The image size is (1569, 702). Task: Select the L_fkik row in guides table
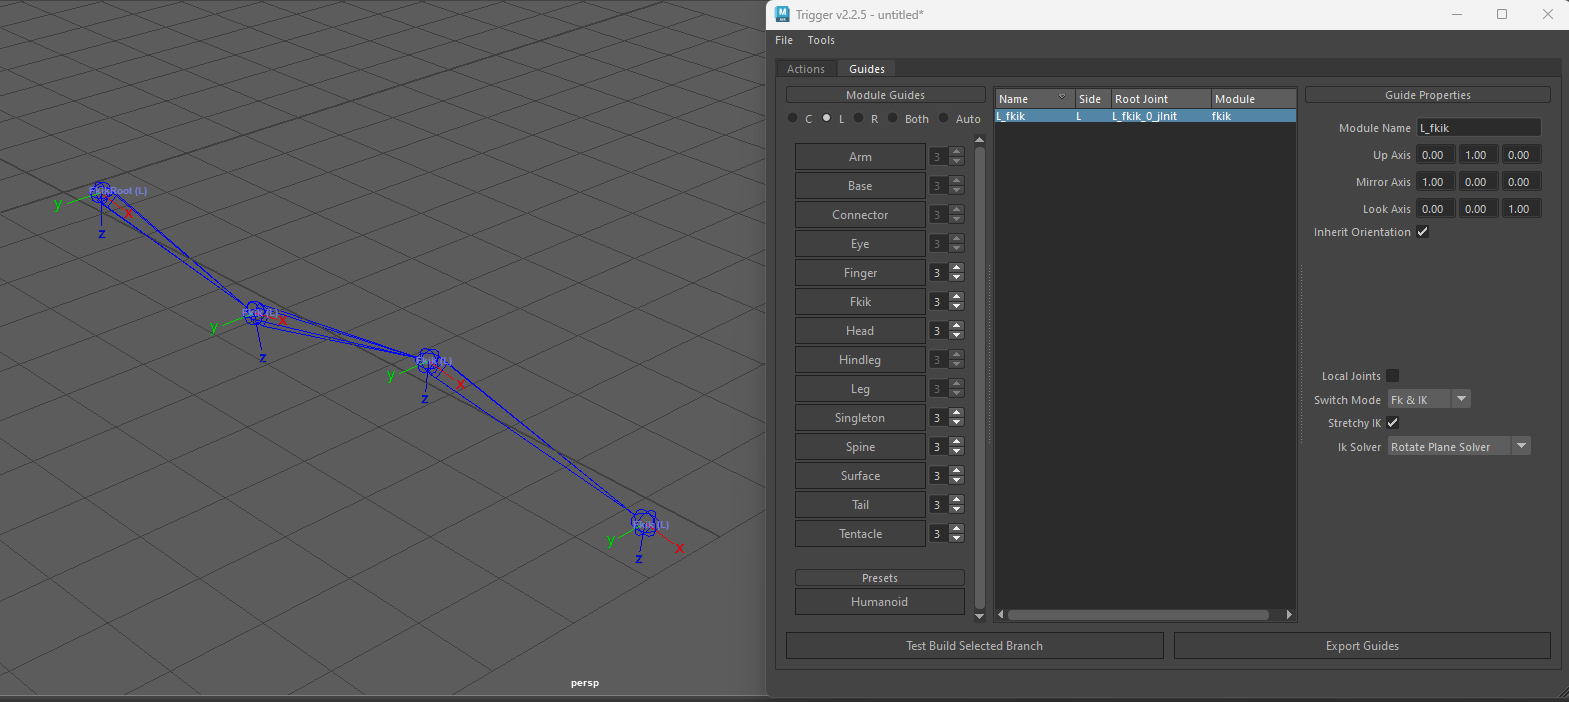coord(1145,116)
